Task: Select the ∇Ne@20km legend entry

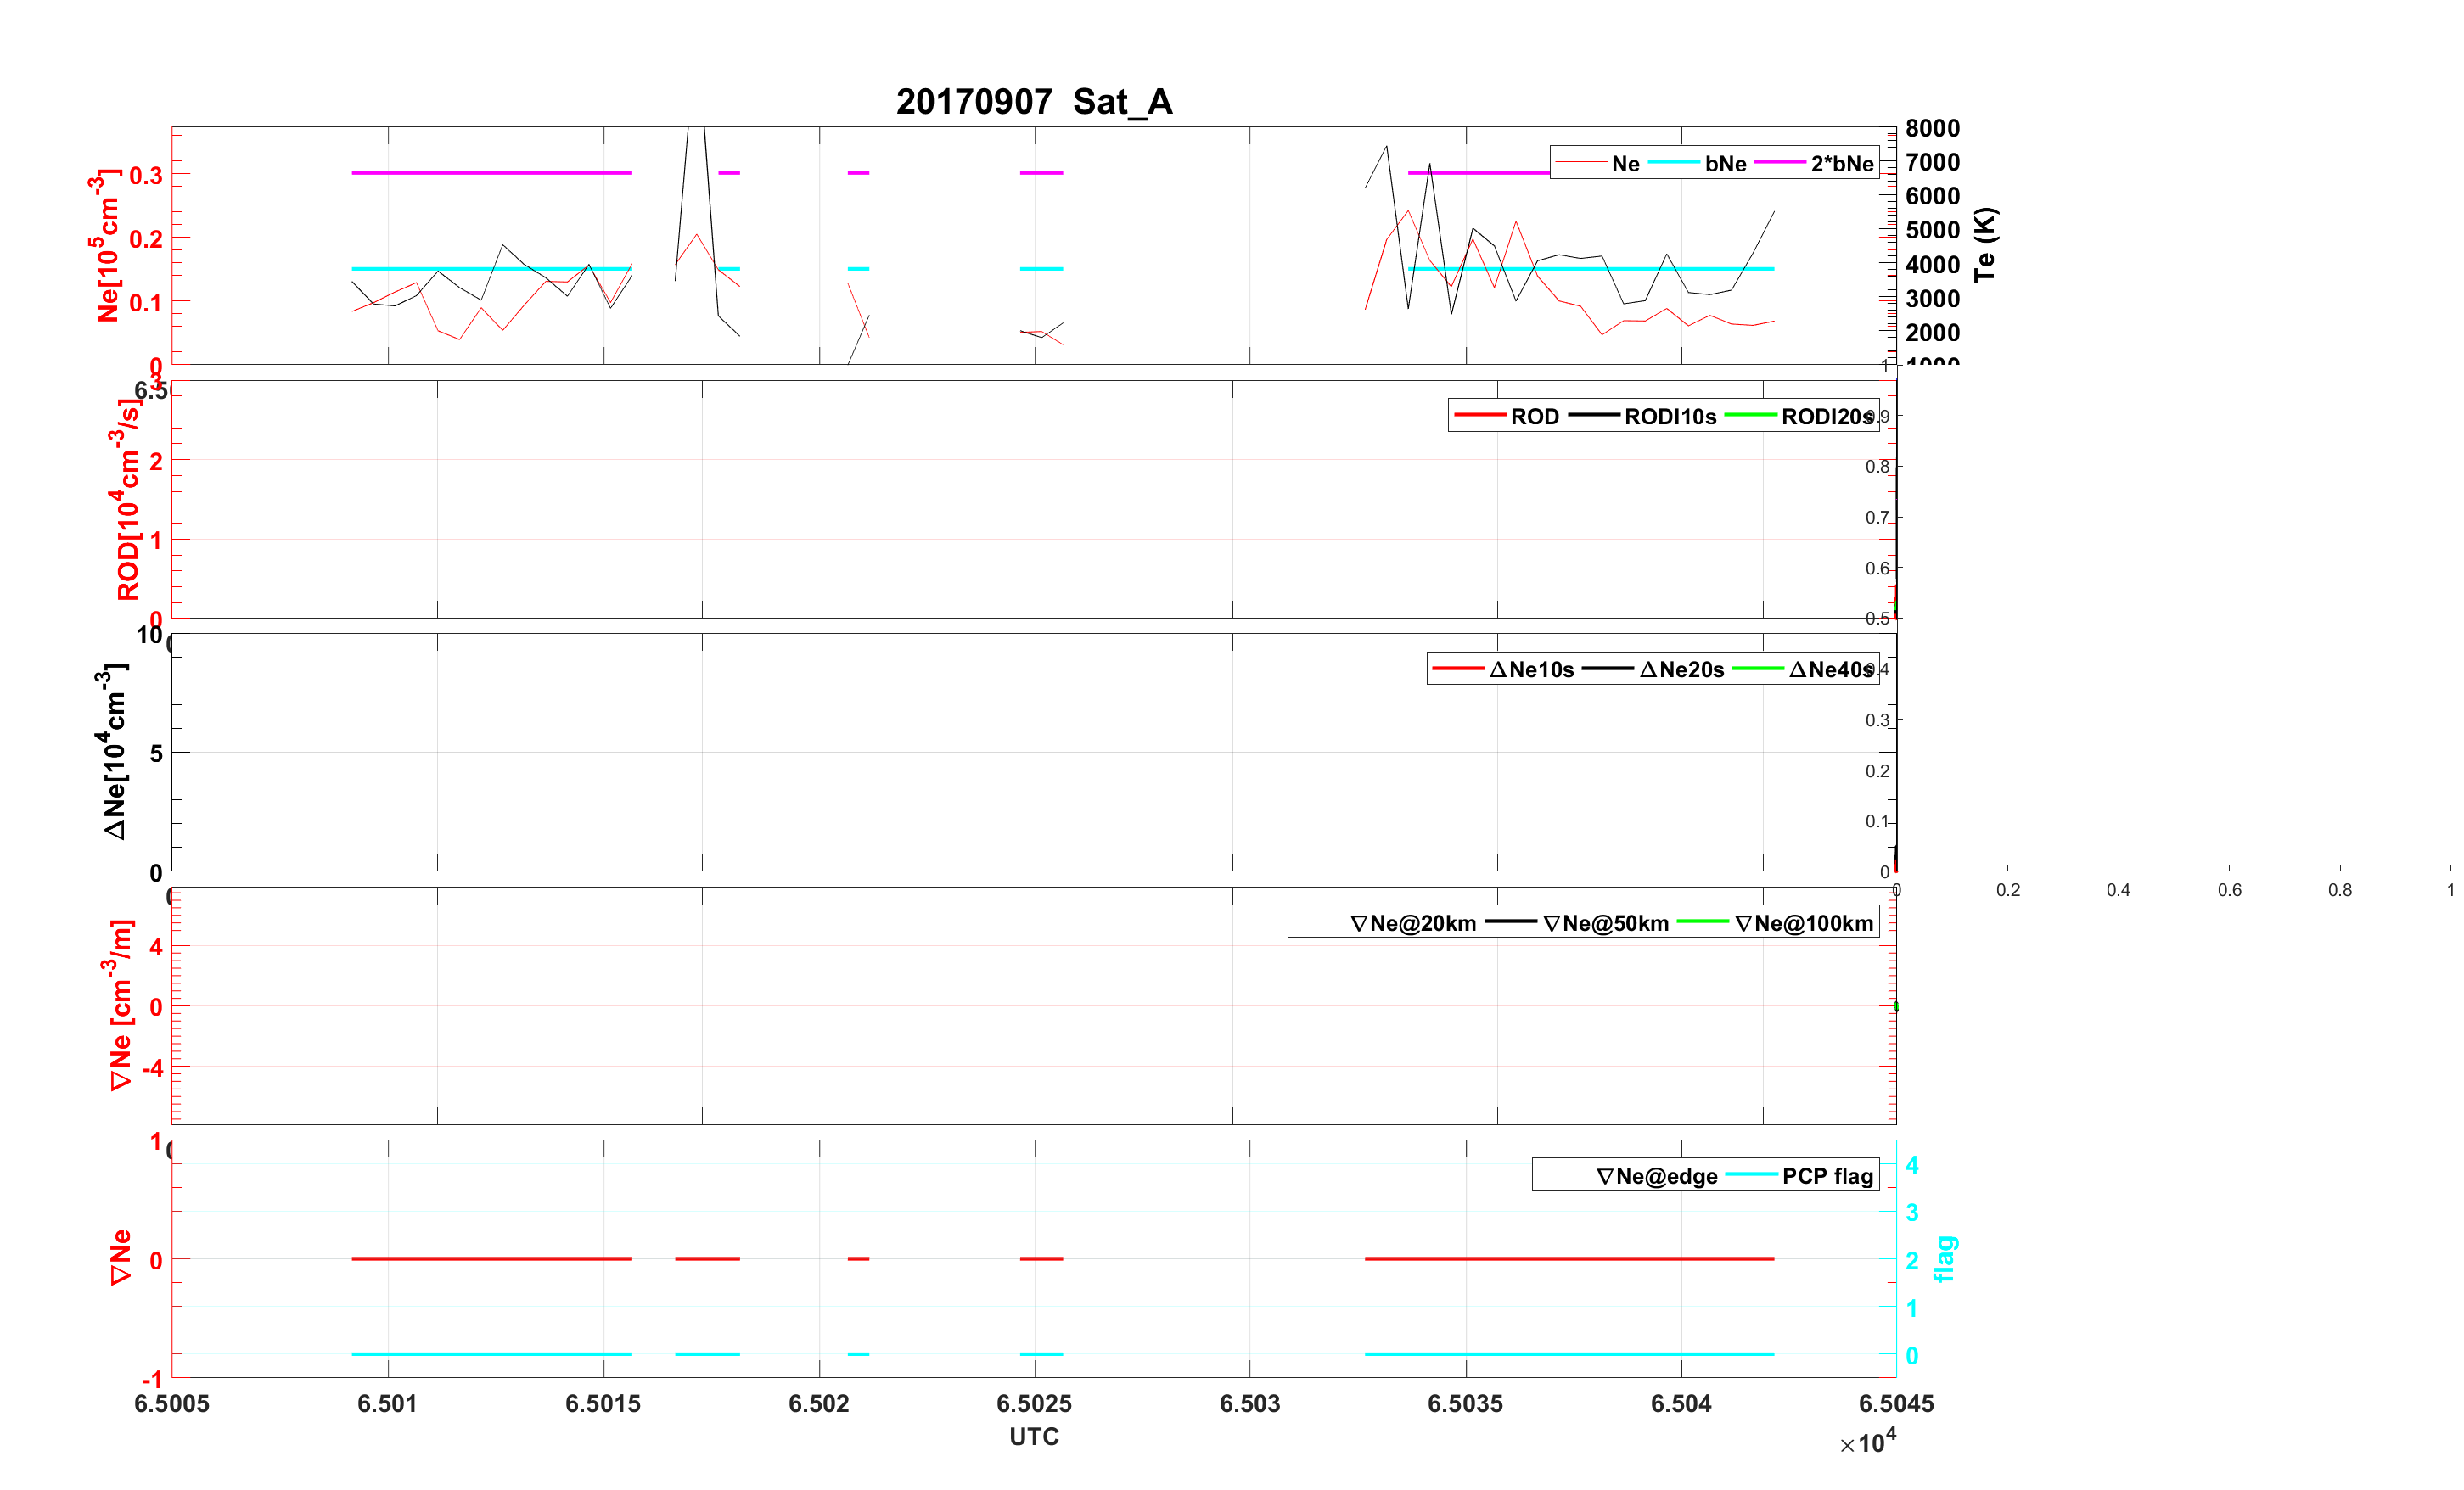Action: tap(1412, 924)
